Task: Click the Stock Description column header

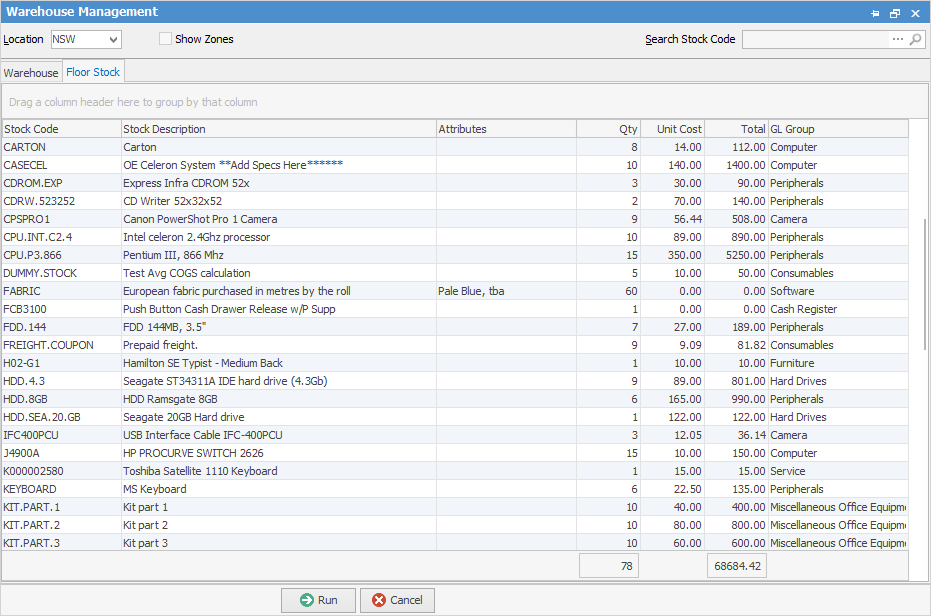Action: click(278, 129)
